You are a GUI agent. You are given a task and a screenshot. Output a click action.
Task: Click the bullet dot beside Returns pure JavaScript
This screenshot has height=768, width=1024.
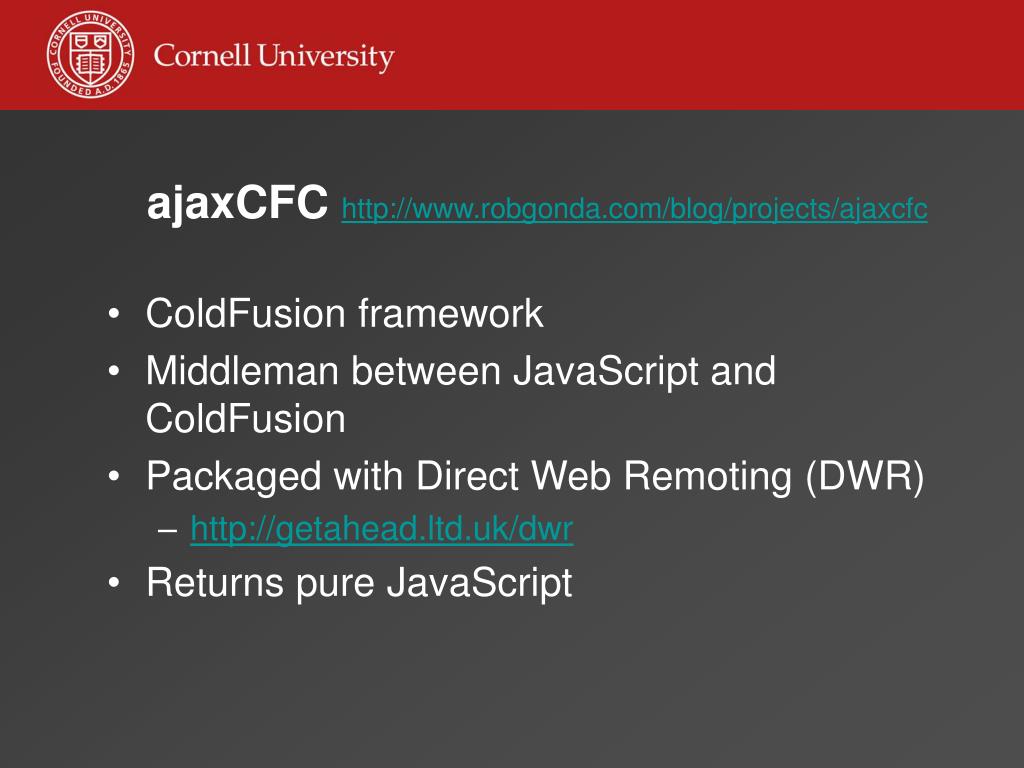coord(114,583)
